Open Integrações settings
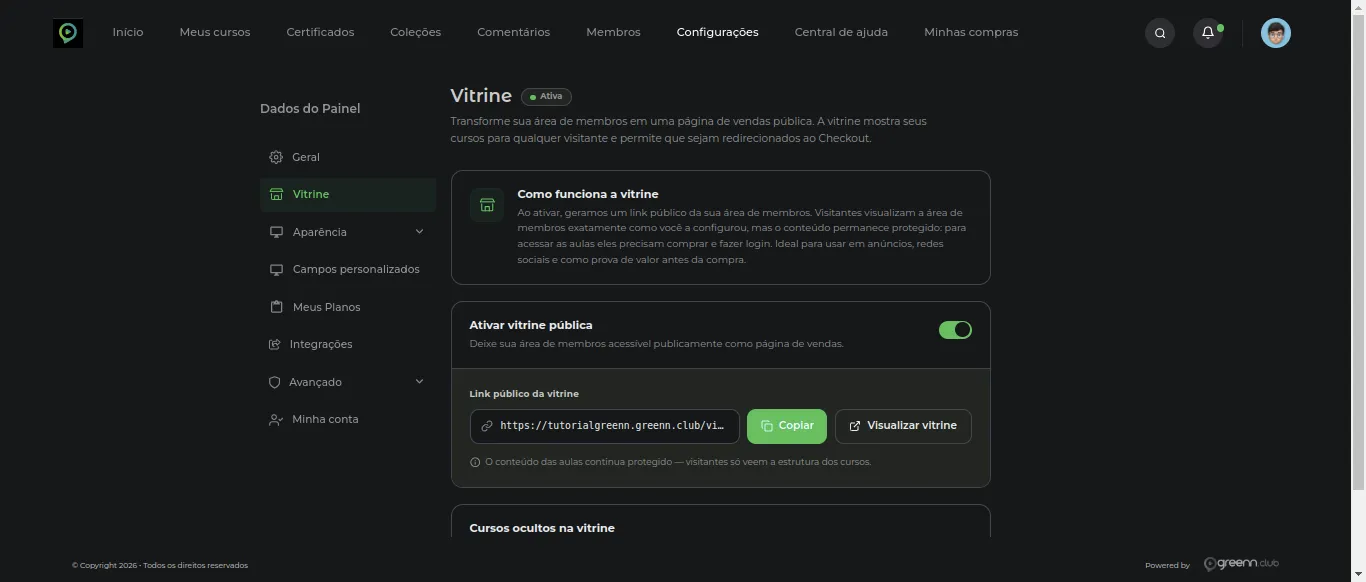 348,344
